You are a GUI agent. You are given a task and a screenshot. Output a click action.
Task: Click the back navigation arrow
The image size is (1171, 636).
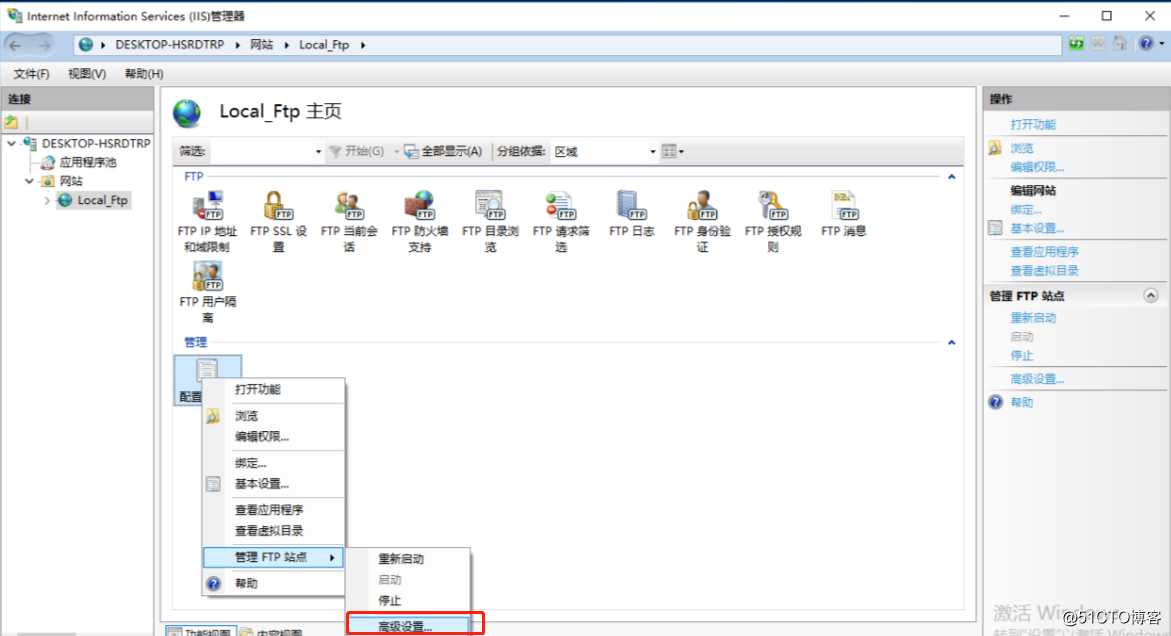click(x=15, y=45)
